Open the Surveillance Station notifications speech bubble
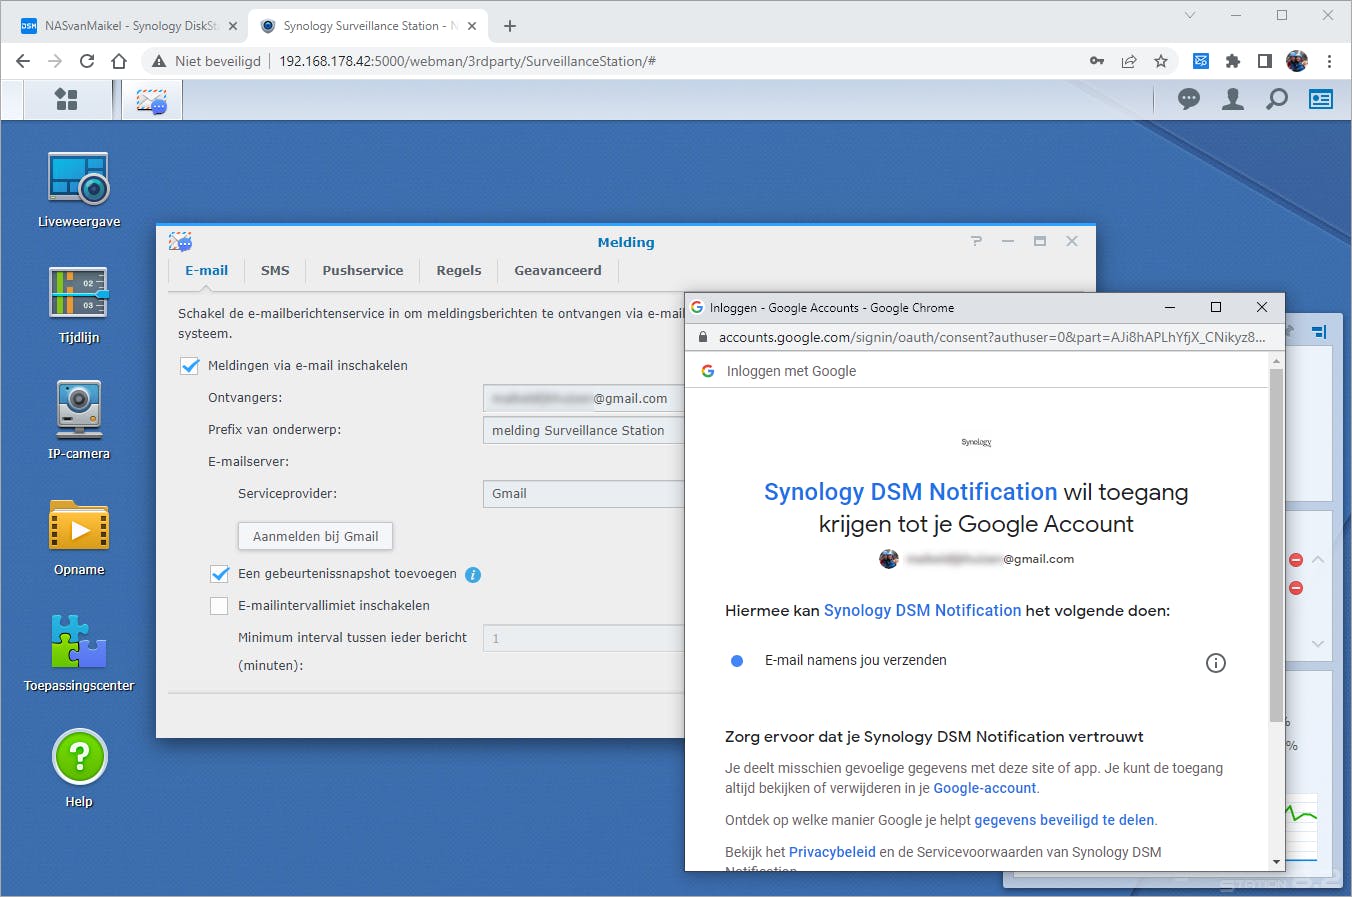The image size is (1352, 897). [1189, 99]
